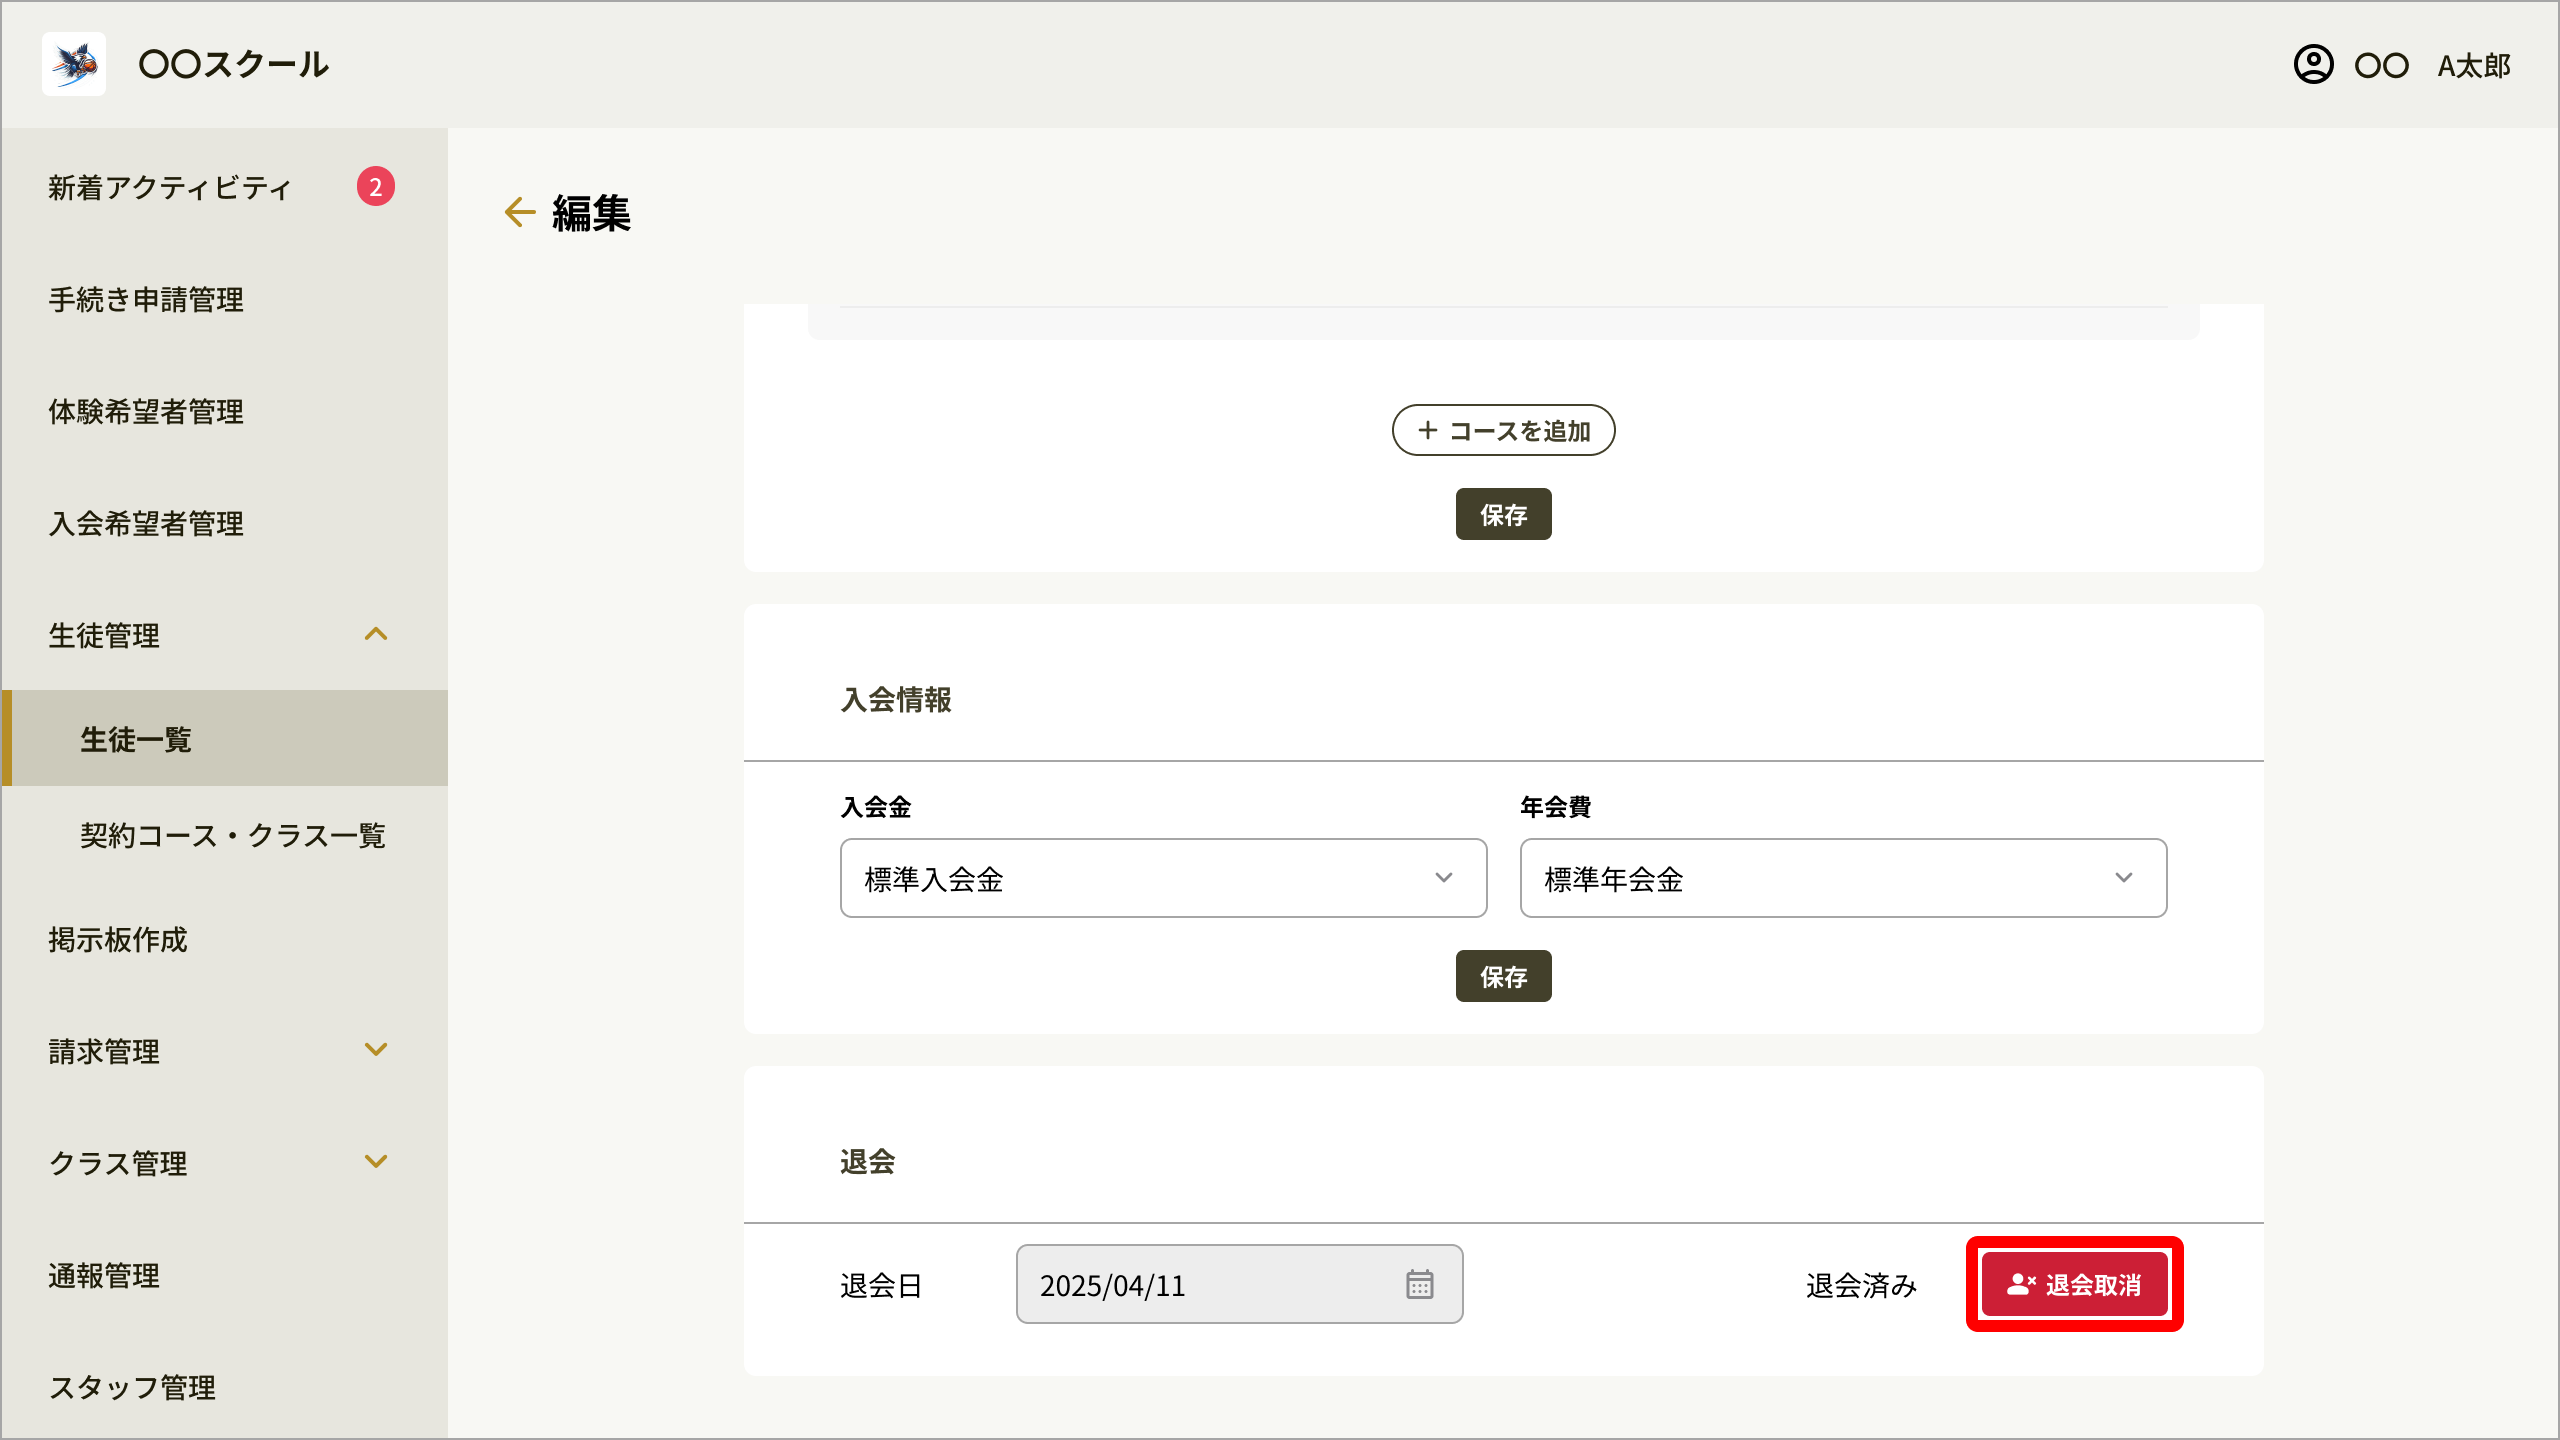Viewport: 2560px width, 1440px height.
Task: Click the クラス管理 sidebar label
Action: (118, 1164)
